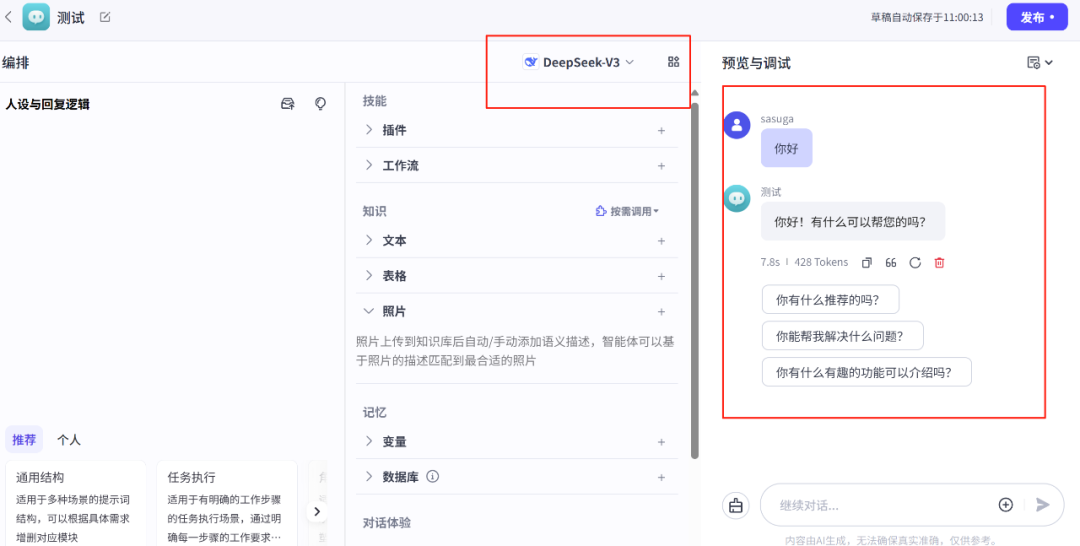
Task: Click the prompt library icon in 人设与回复逻辑
Action: [x=288, y=104]
